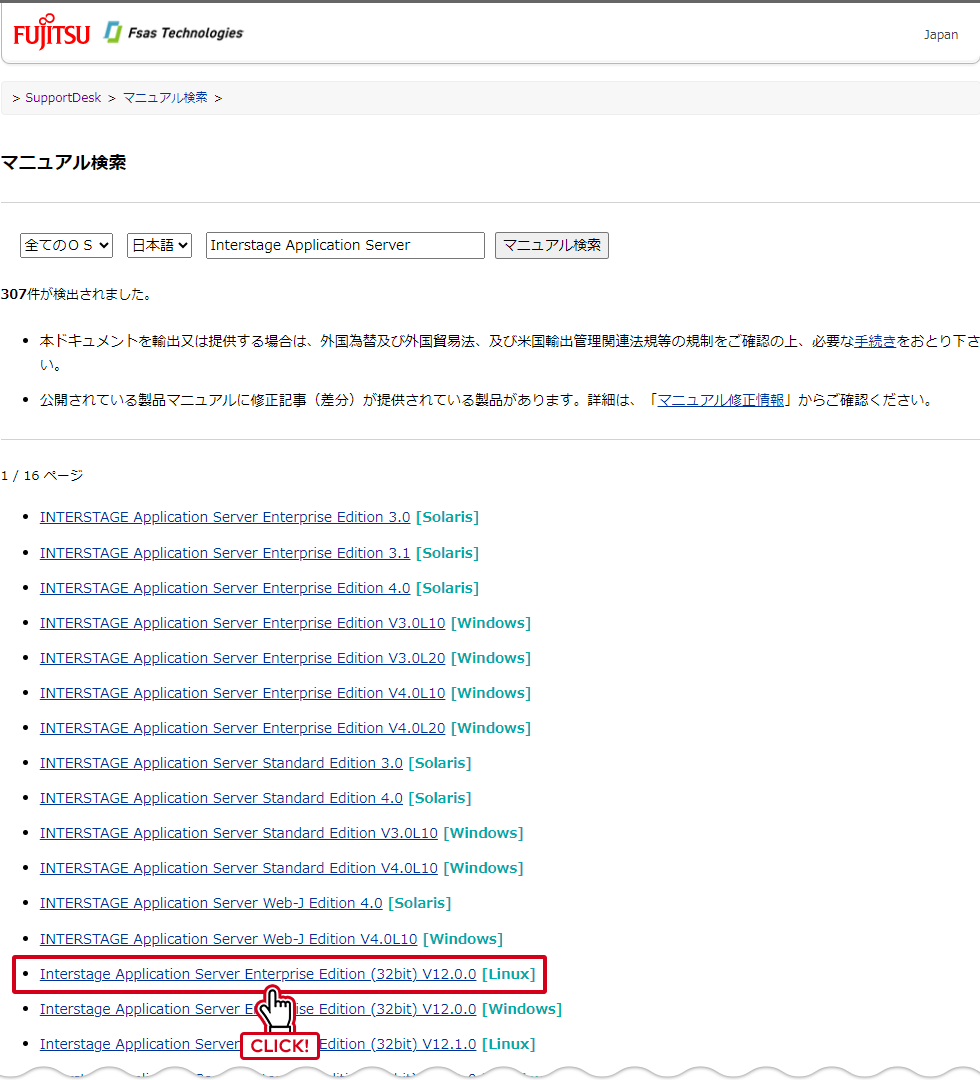This screenshot has height=1080, width=980.
Task: Open Web-J Edition V4.0L10 Windows manual
Action: point(229,939)
